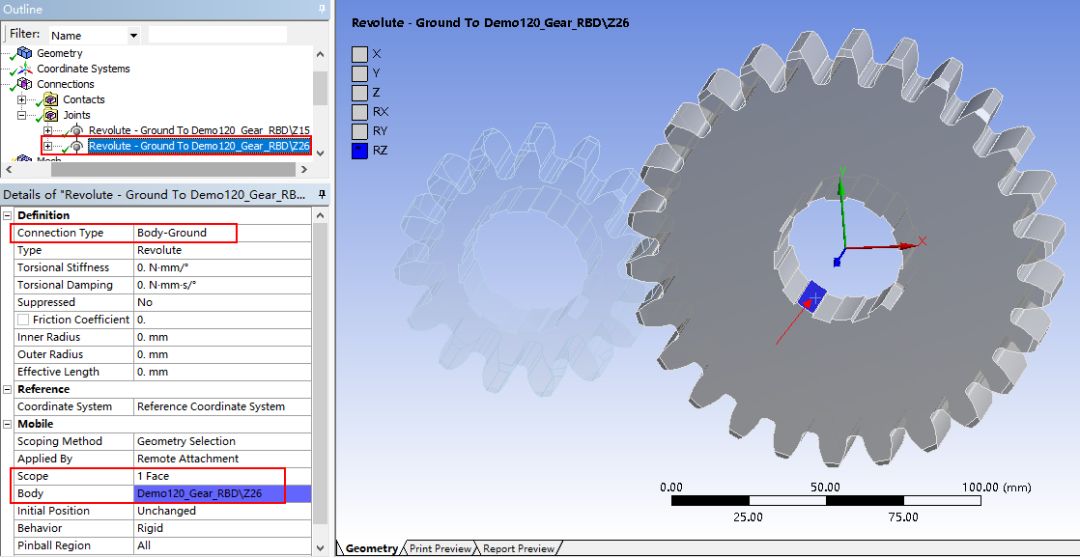
Task: Click the Joints folder icon
Action: 51,115
